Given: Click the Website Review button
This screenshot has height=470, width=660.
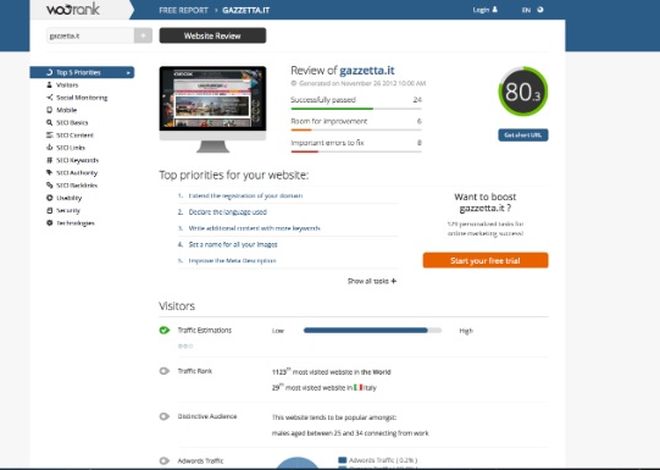Looking at the screenshot, I should pos(213,36).
